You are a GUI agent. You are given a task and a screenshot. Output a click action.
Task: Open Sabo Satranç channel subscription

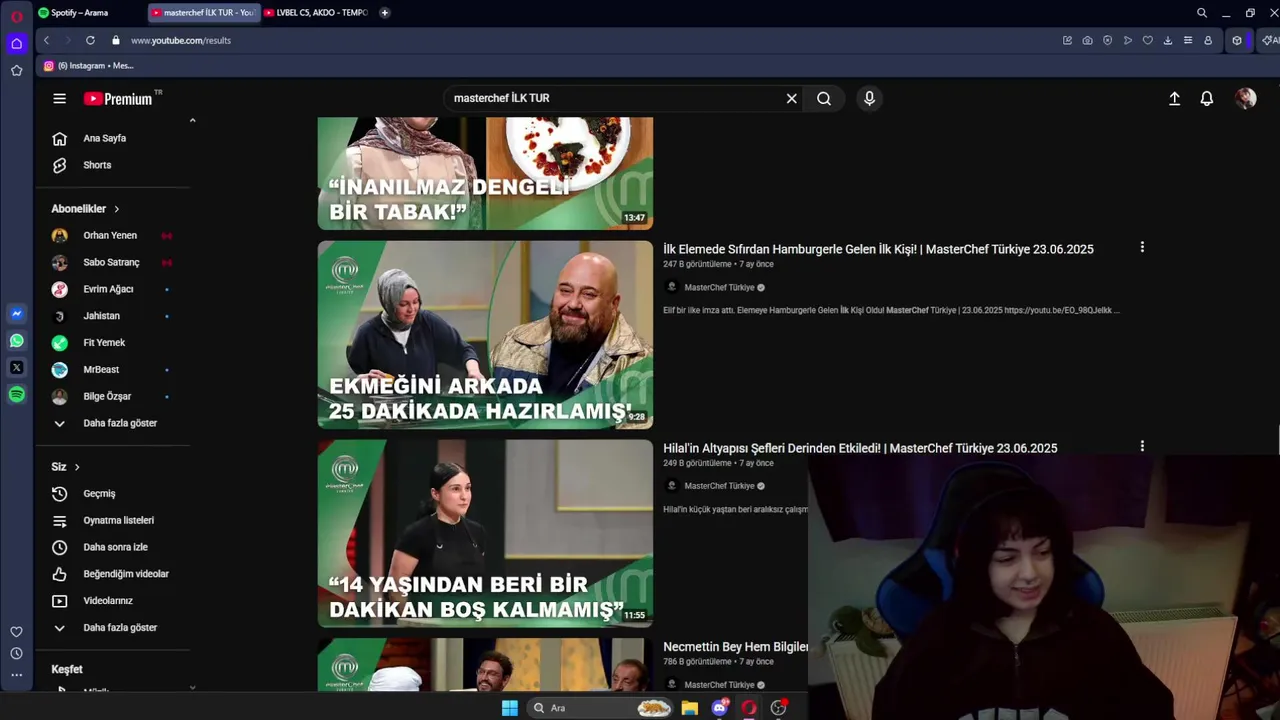(x=112, y=262)
